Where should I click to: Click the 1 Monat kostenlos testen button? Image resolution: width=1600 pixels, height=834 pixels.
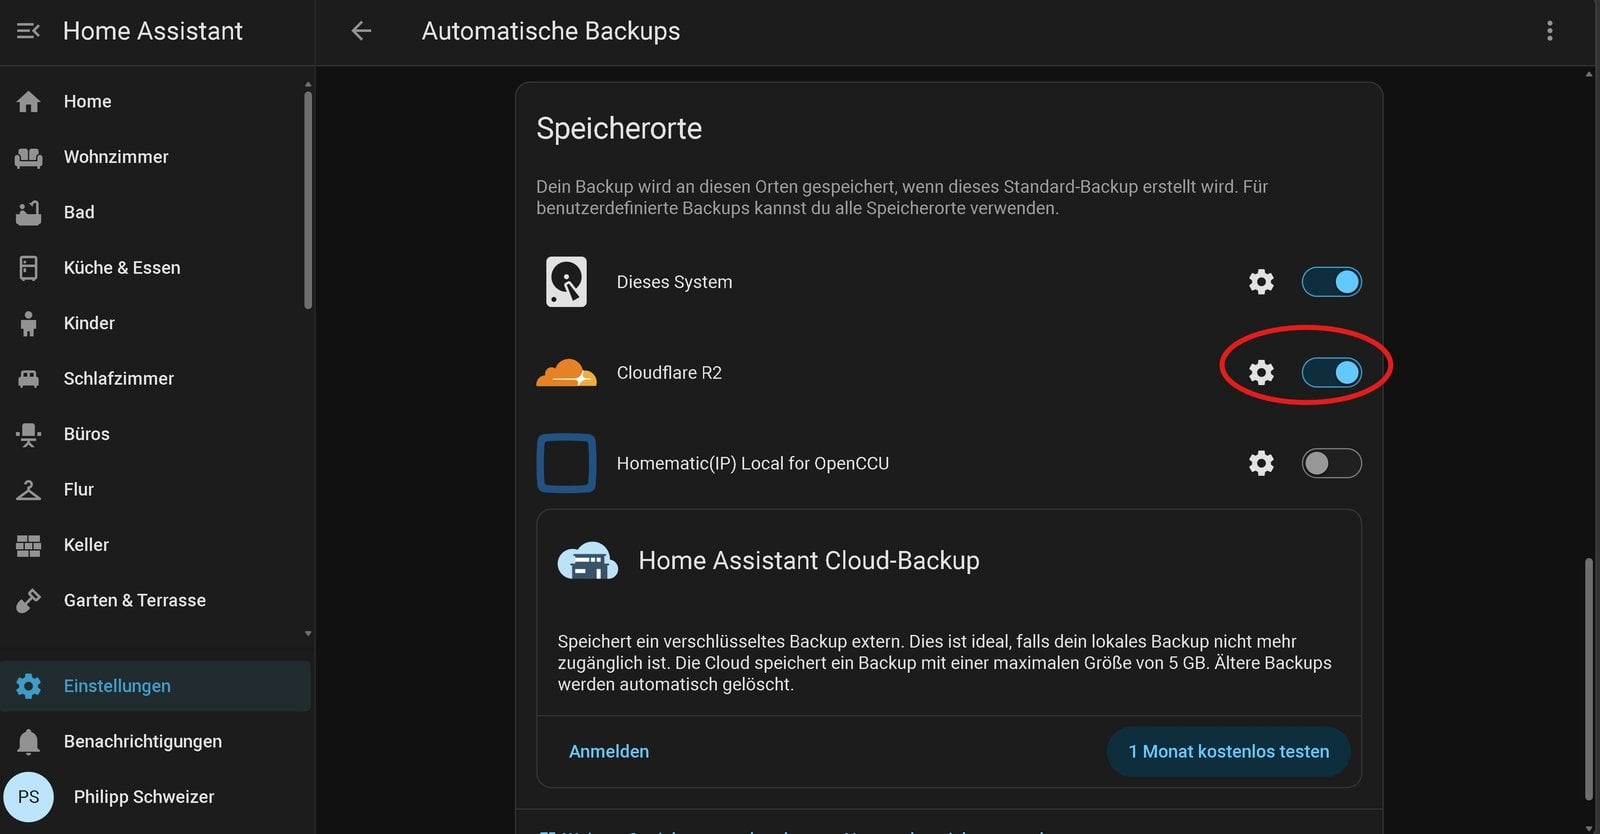tap(1229, 751)
